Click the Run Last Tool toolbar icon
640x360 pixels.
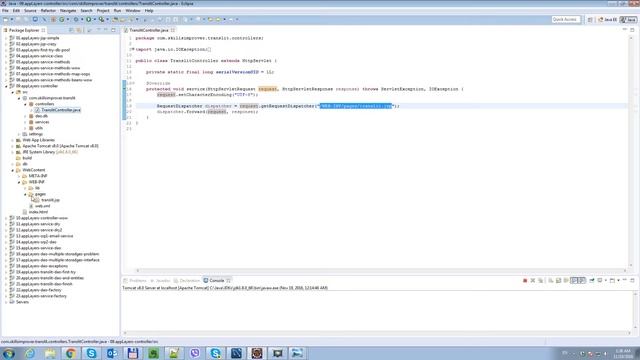click(x=101, y=19)
